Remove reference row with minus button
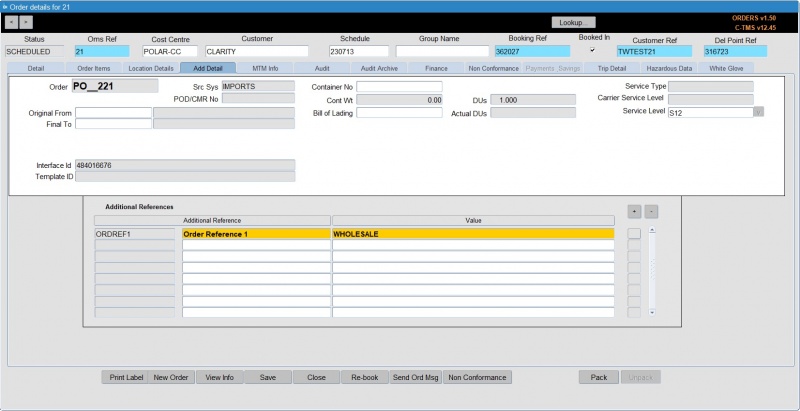This screenshot has width=800, height=411. [651, 212]
